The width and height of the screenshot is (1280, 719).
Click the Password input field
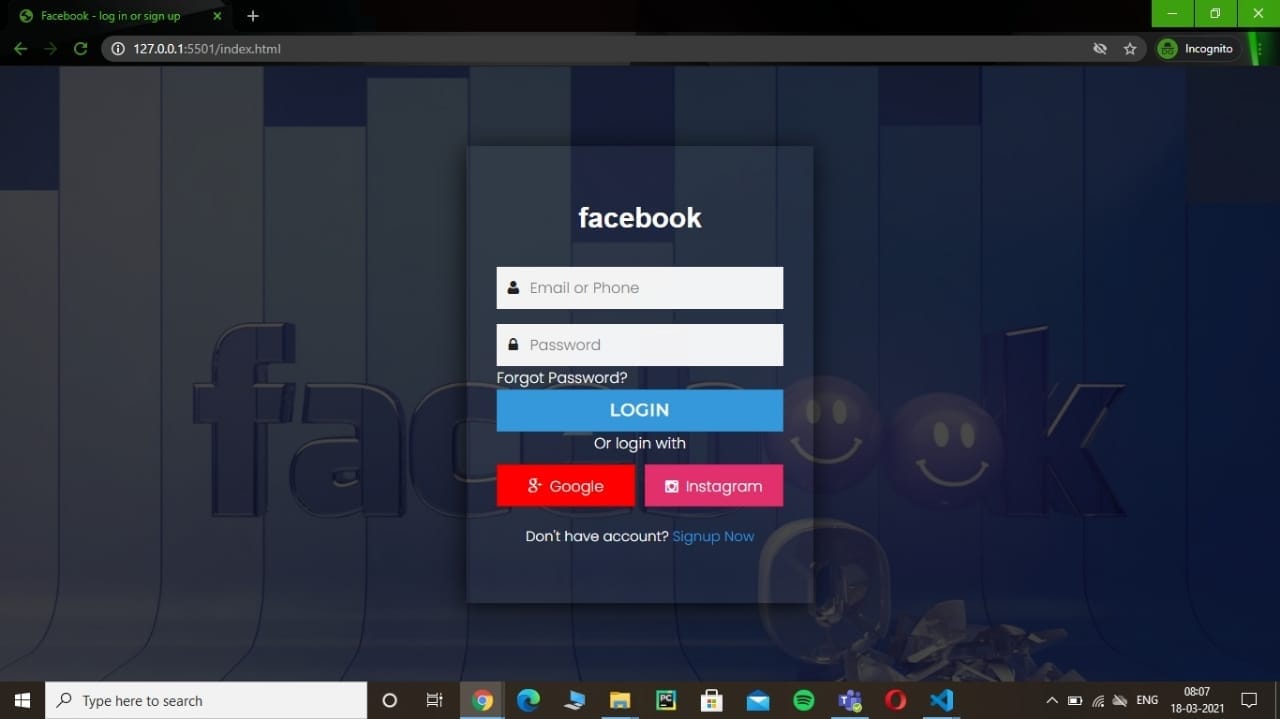(640, 344)
